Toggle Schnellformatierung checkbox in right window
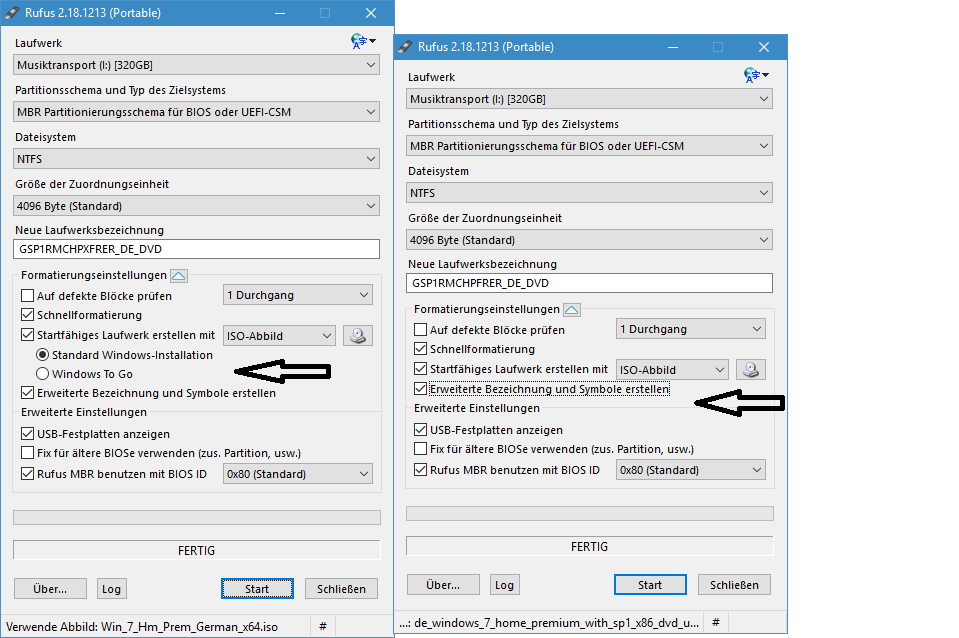Viewport: 959px width, 638px height. pyautogui.click(x=420, y=349)
